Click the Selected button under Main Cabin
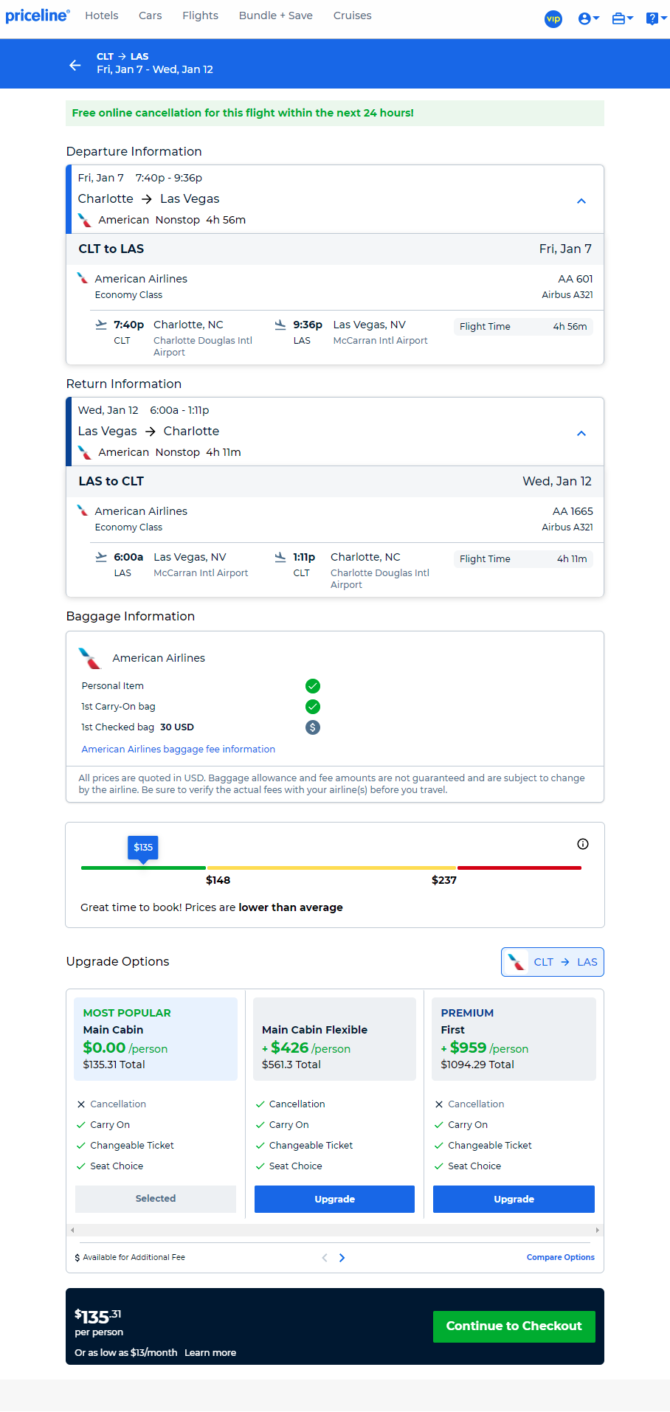Screen dimensions: 670x1412 pos(155,1199)
